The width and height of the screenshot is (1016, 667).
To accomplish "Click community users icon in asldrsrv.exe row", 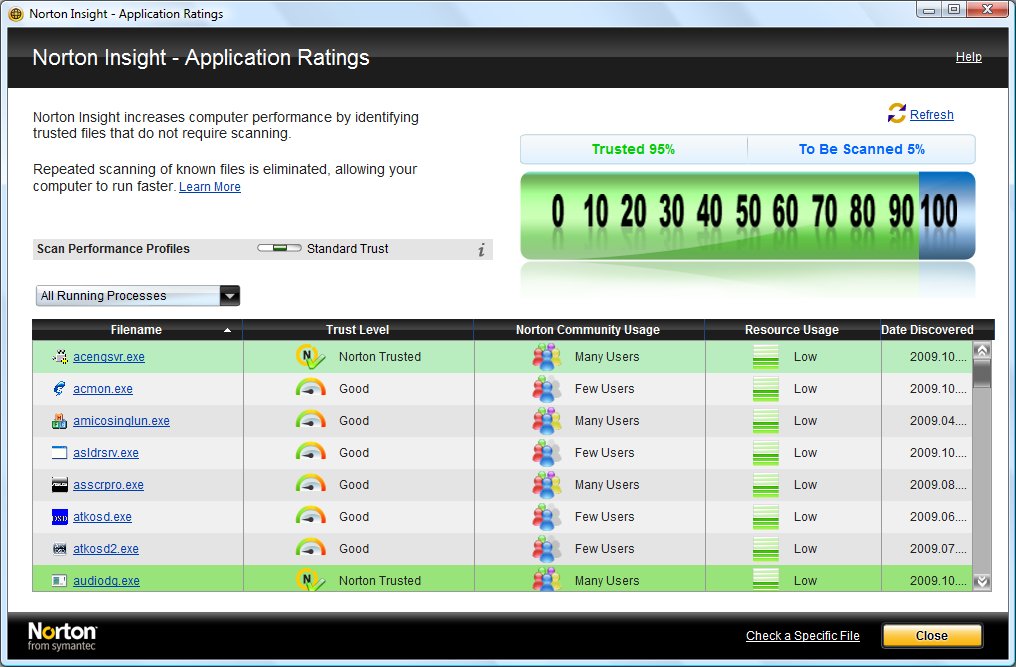I will point(546,452).
